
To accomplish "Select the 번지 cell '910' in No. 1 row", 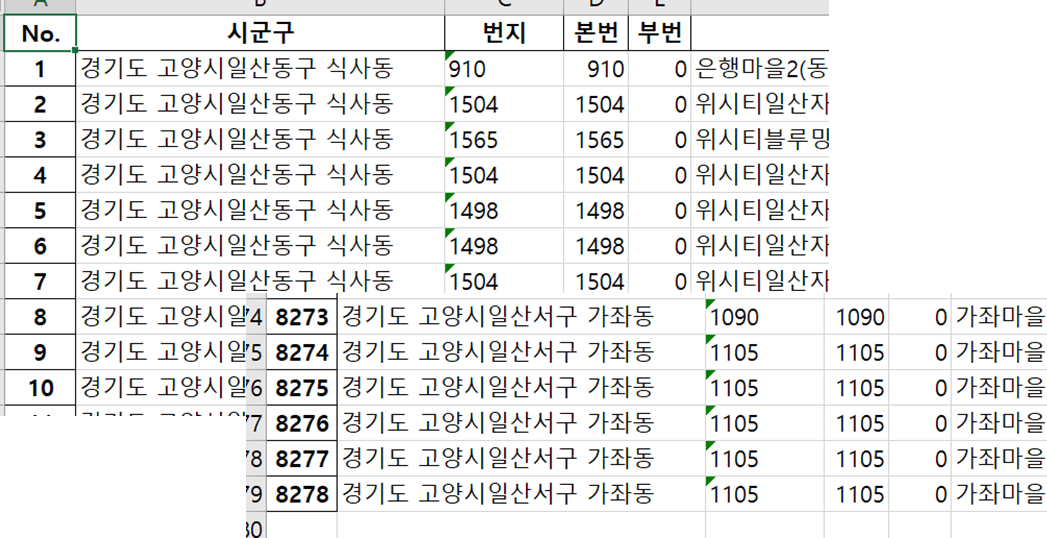I will point(504,69).
